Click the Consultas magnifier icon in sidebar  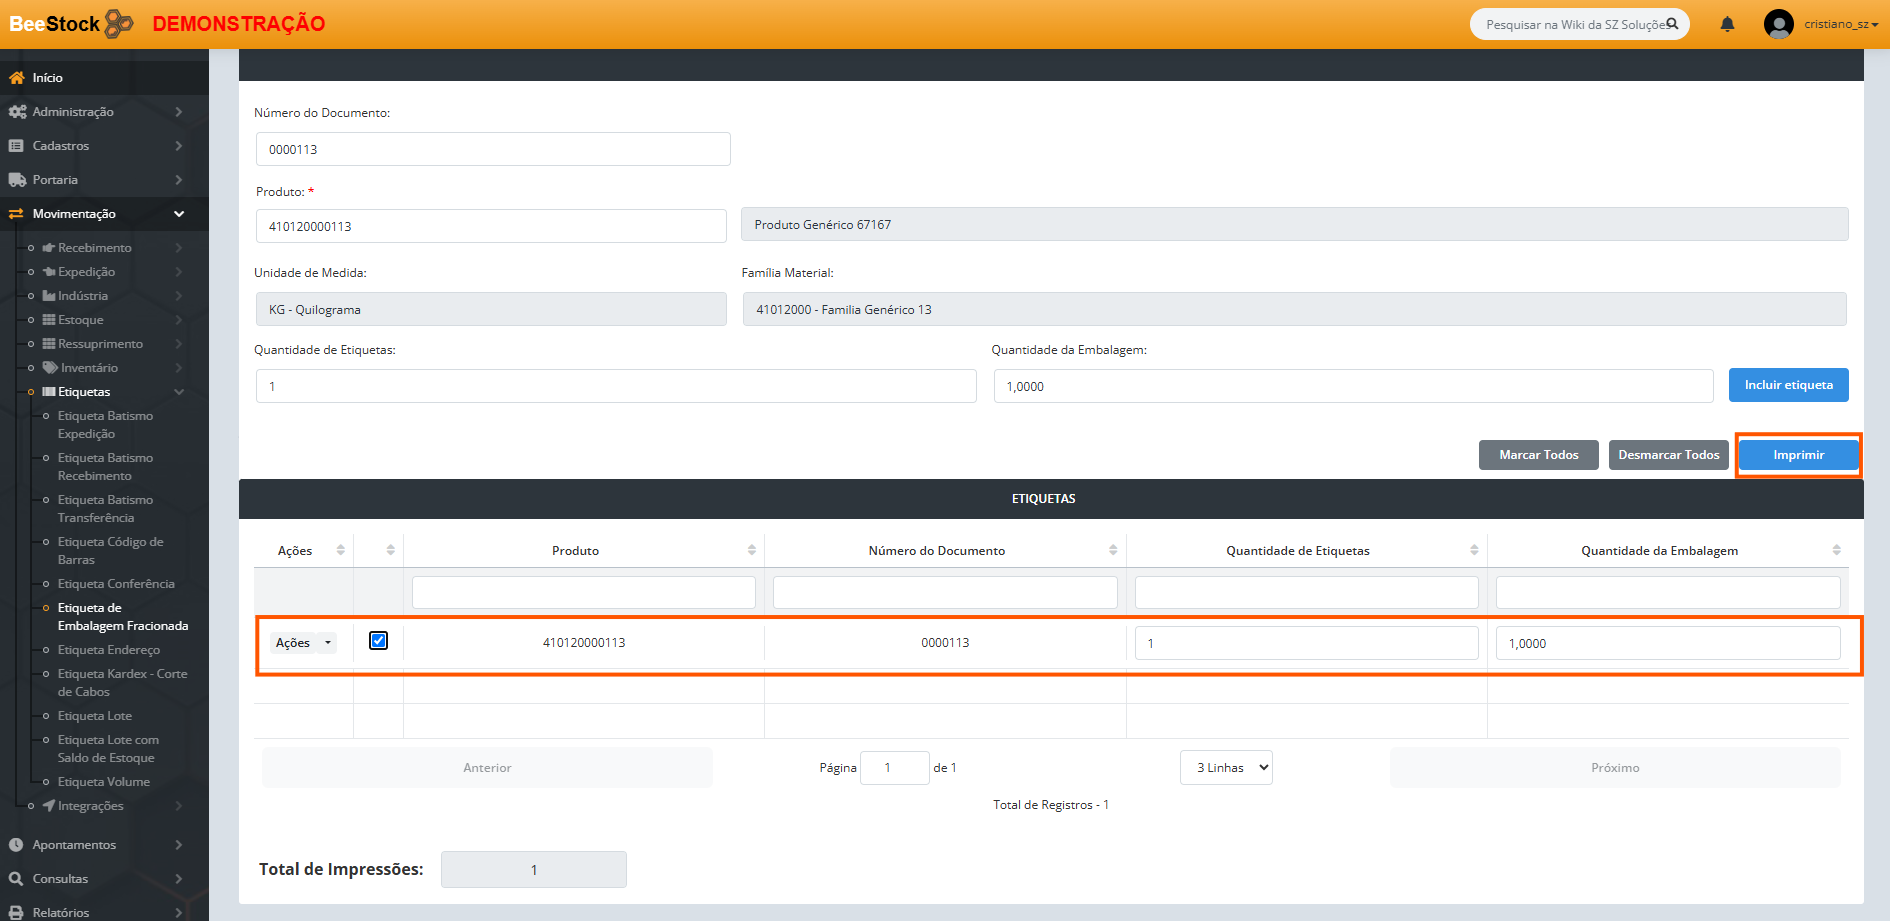tap(16, 879)
